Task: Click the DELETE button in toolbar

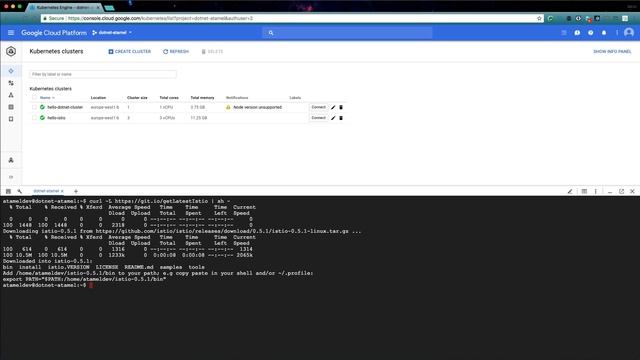Action: [212, 51]
